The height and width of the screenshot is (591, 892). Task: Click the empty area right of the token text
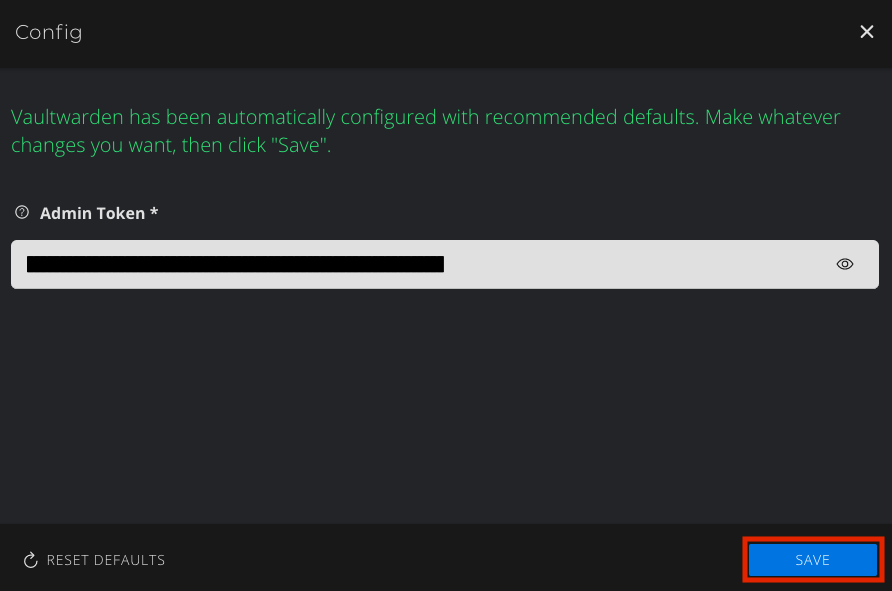[x=640, y=264]
